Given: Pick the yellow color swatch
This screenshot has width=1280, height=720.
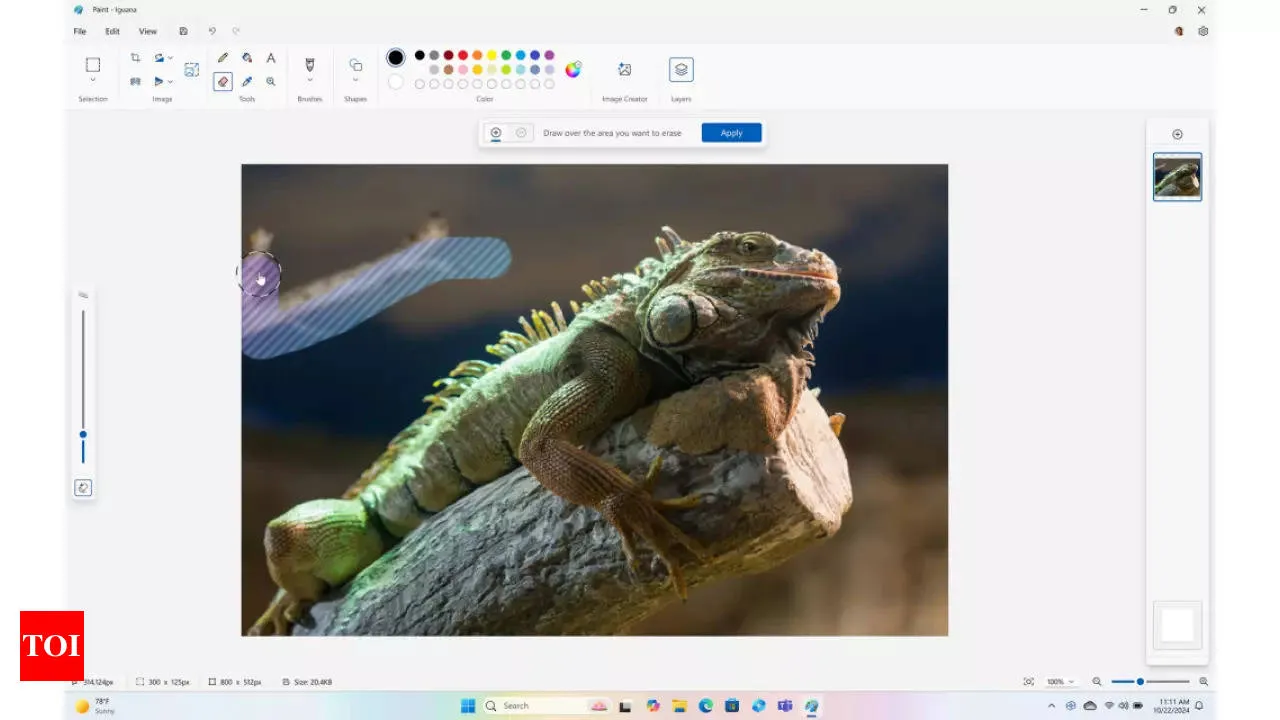Looking at the screenshot, I should [x=491, y=55].
